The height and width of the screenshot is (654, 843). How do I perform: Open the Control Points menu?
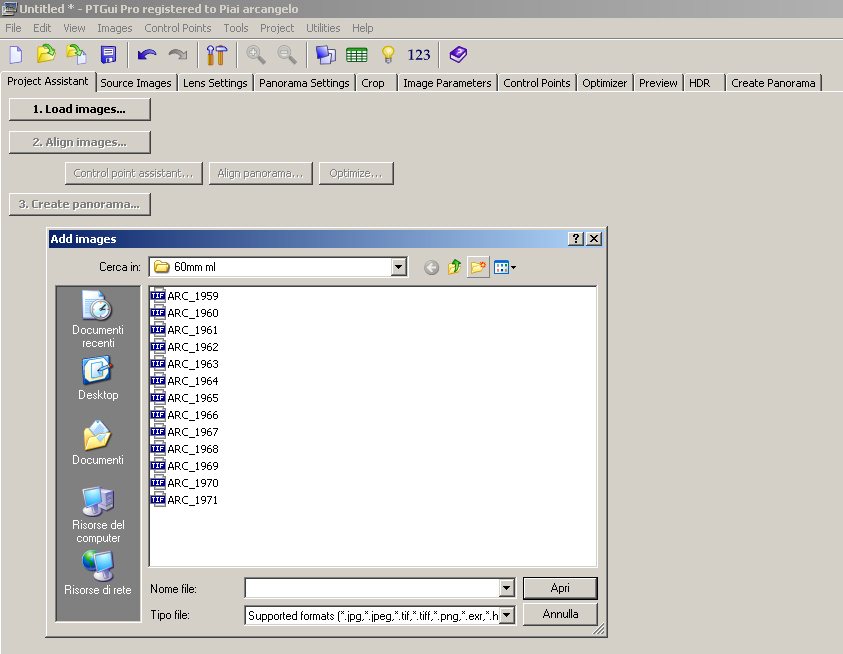pos(177,28)
